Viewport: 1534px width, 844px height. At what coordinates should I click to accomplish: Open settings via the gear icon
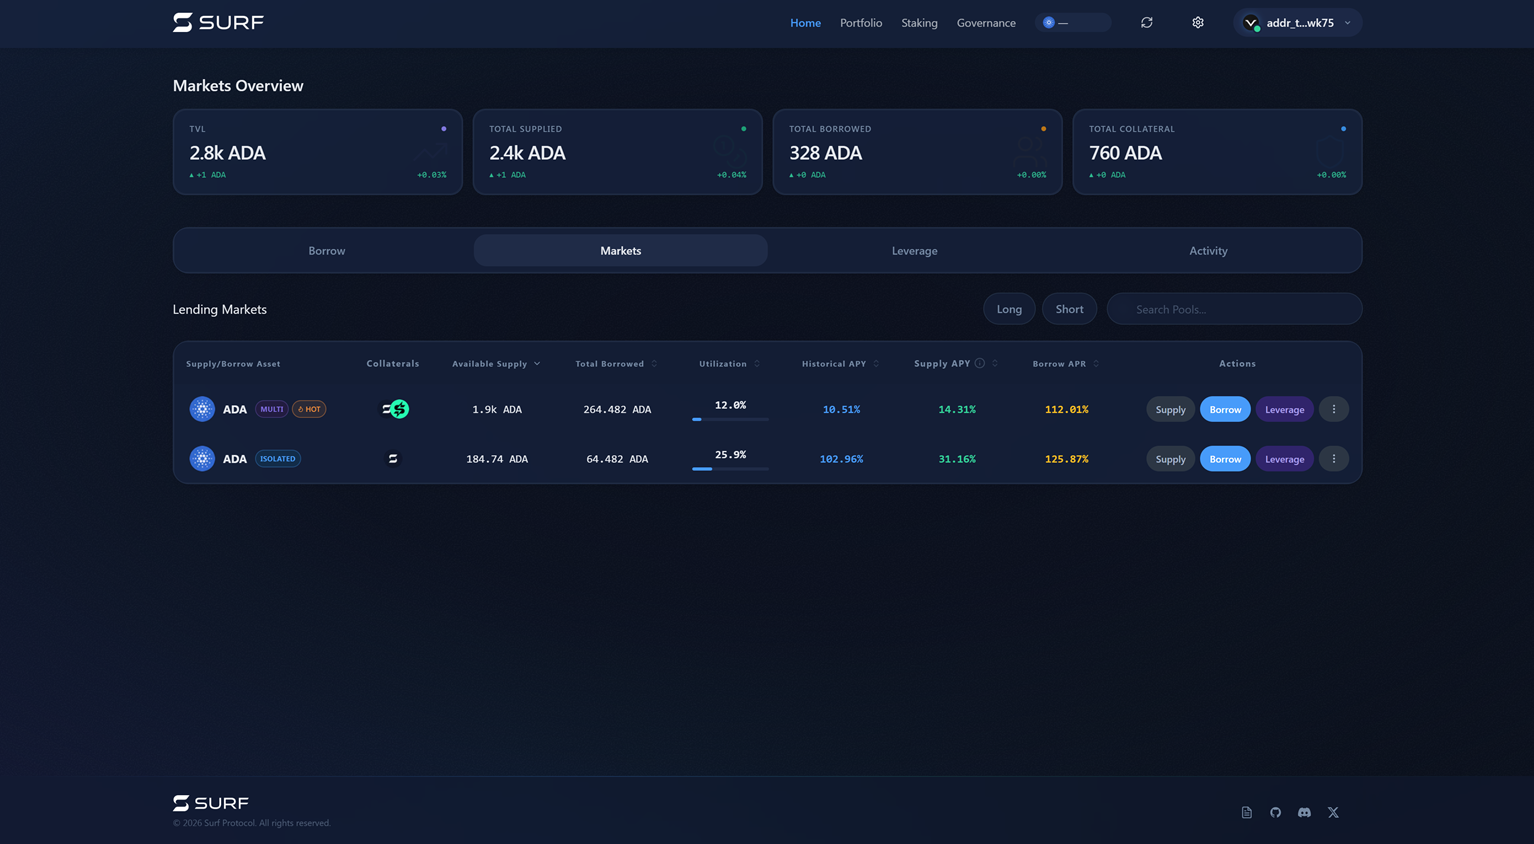pos(1197,23)
